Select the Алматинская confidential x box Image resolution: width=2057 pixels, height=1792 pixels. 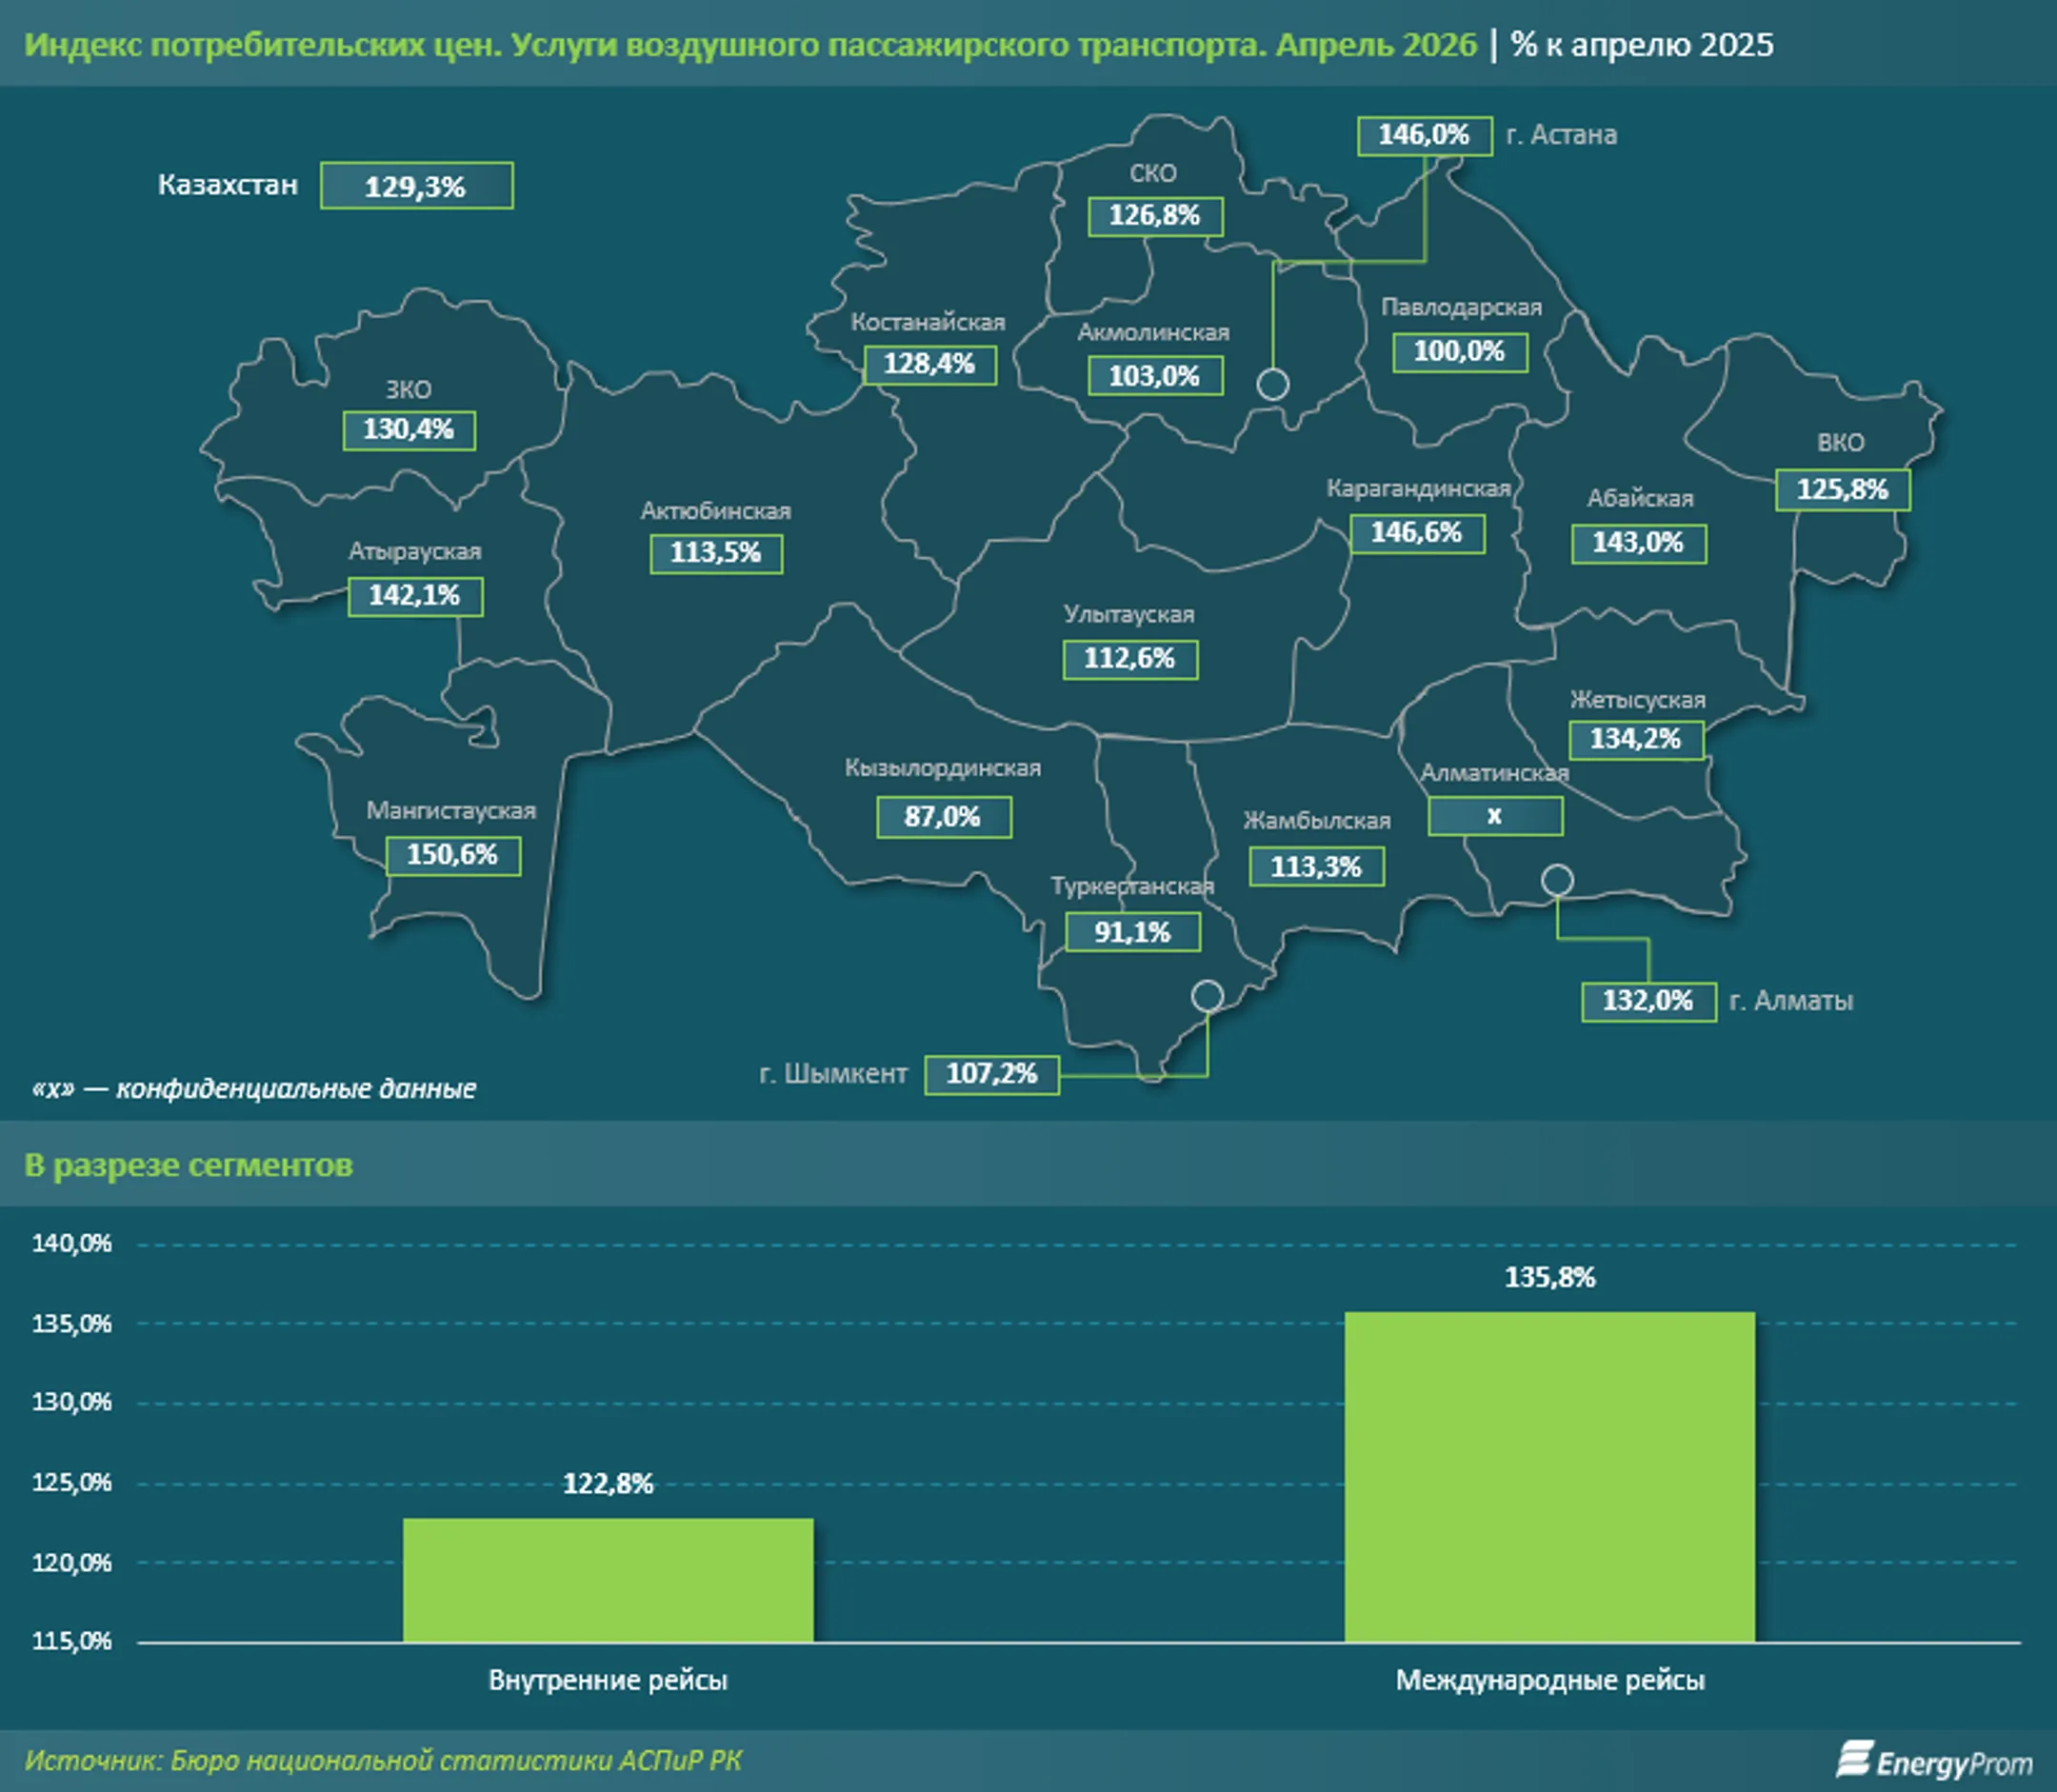pyautogui.click(x=1495, y=816)
